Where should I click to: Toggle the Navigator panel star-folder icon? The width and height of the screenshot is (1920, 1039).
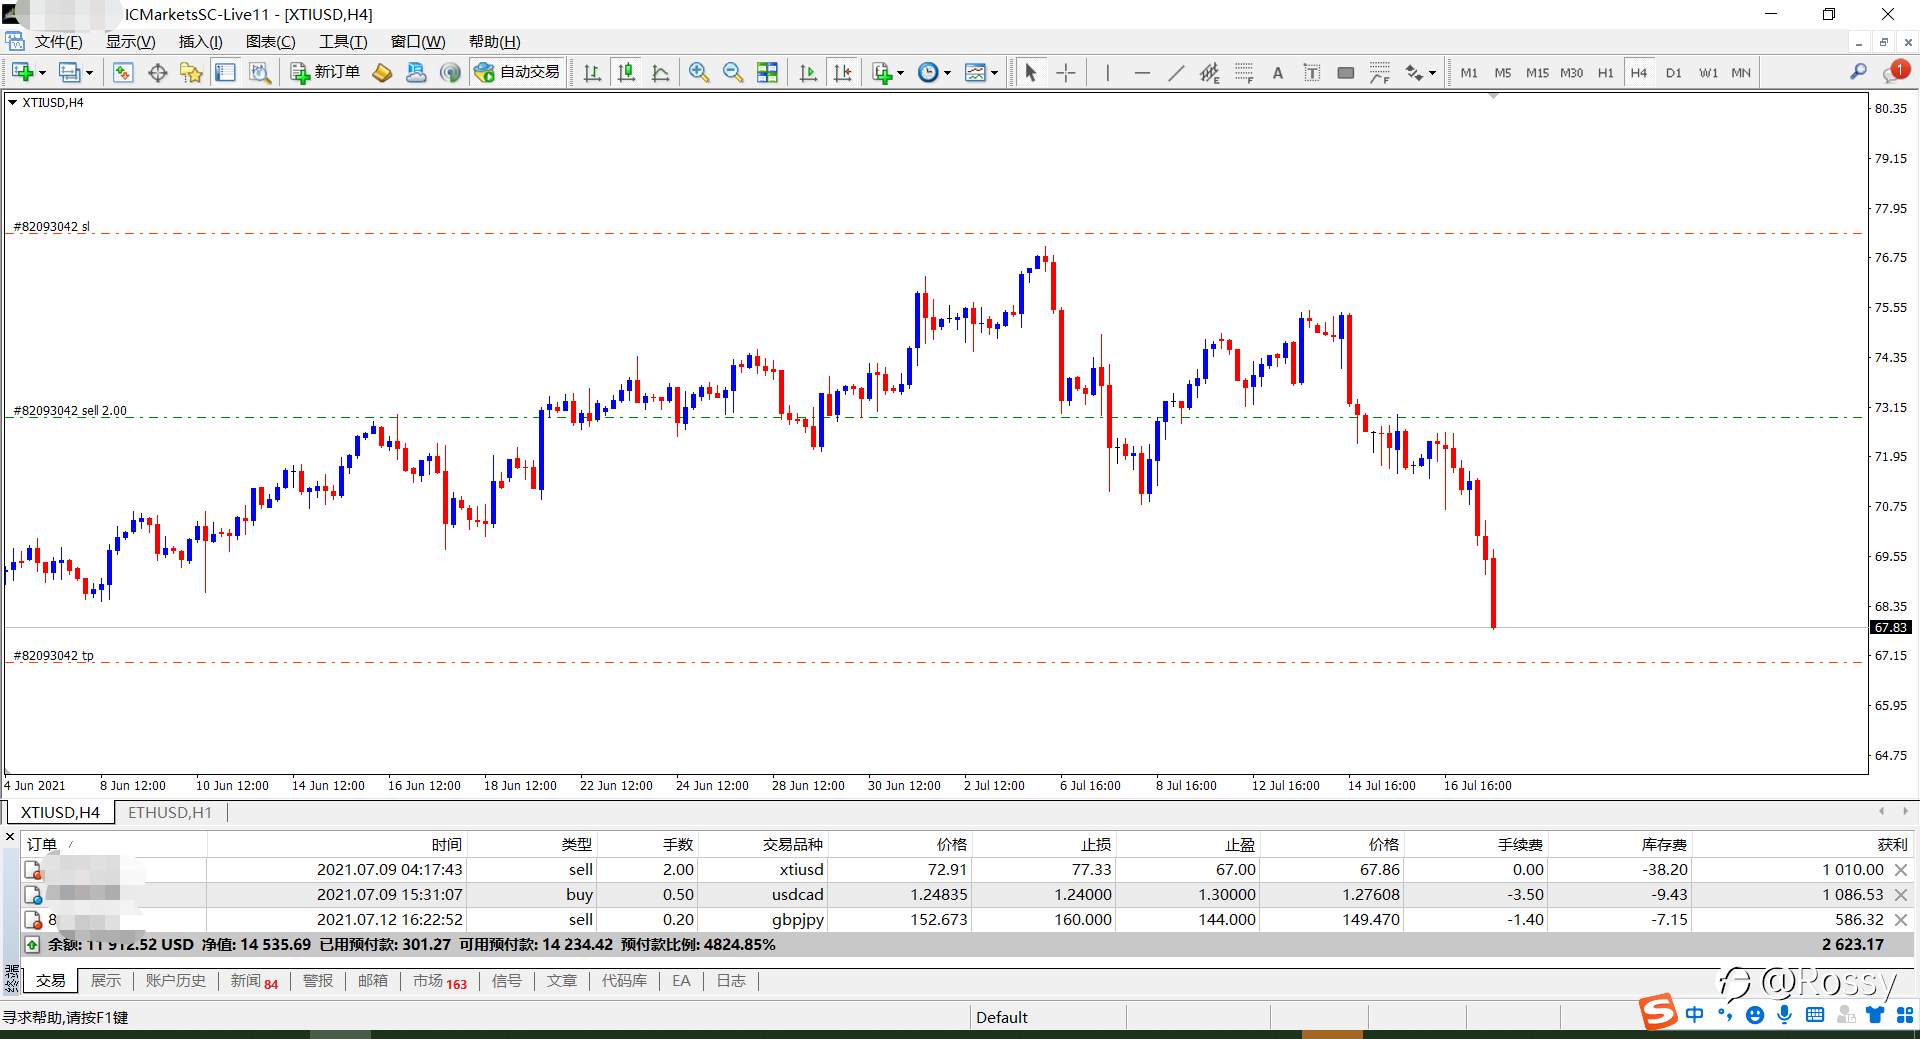(191, 72)
